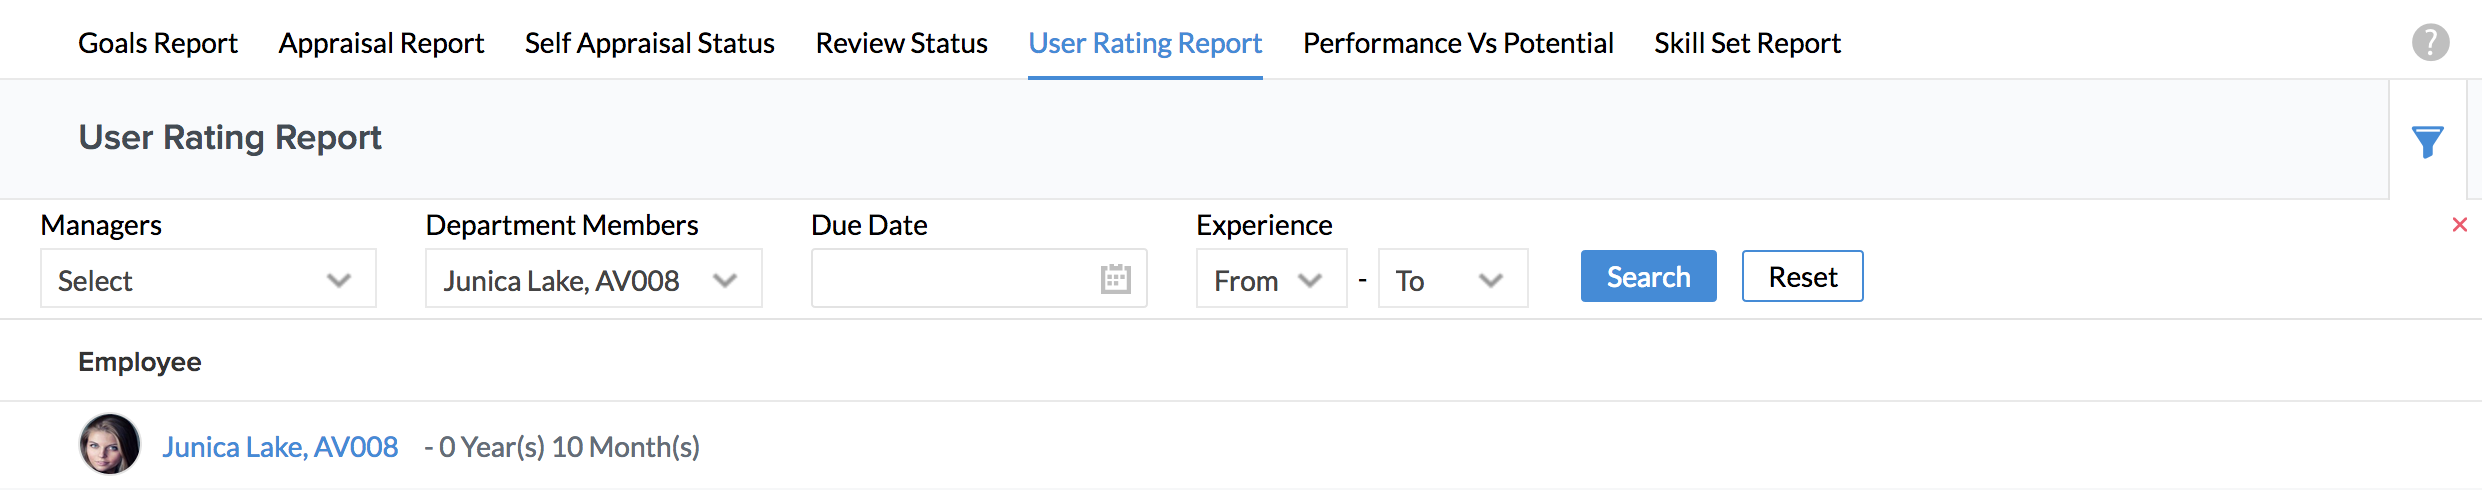Screen dimensions: 2482x500
Task: Expand the Managers dropdown
Action: [208, 279]
